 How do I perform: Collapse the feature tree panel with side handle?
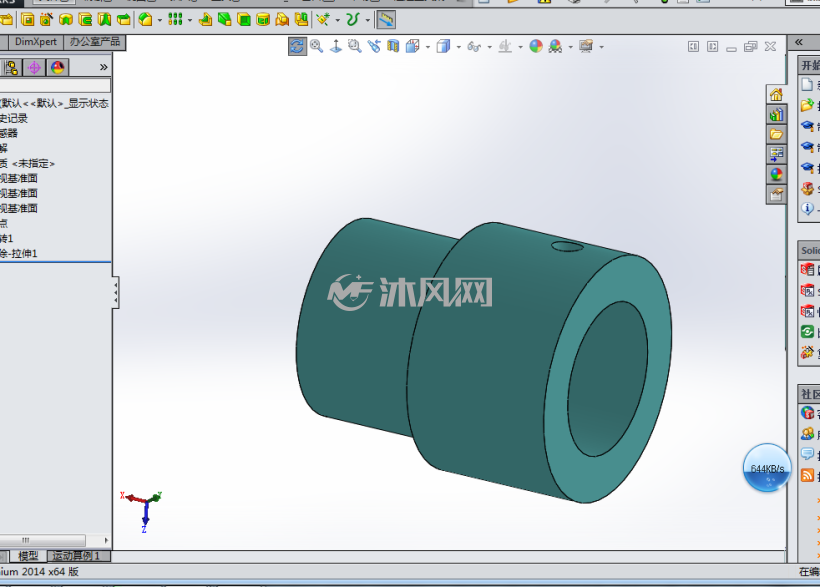tap(115, 292)
